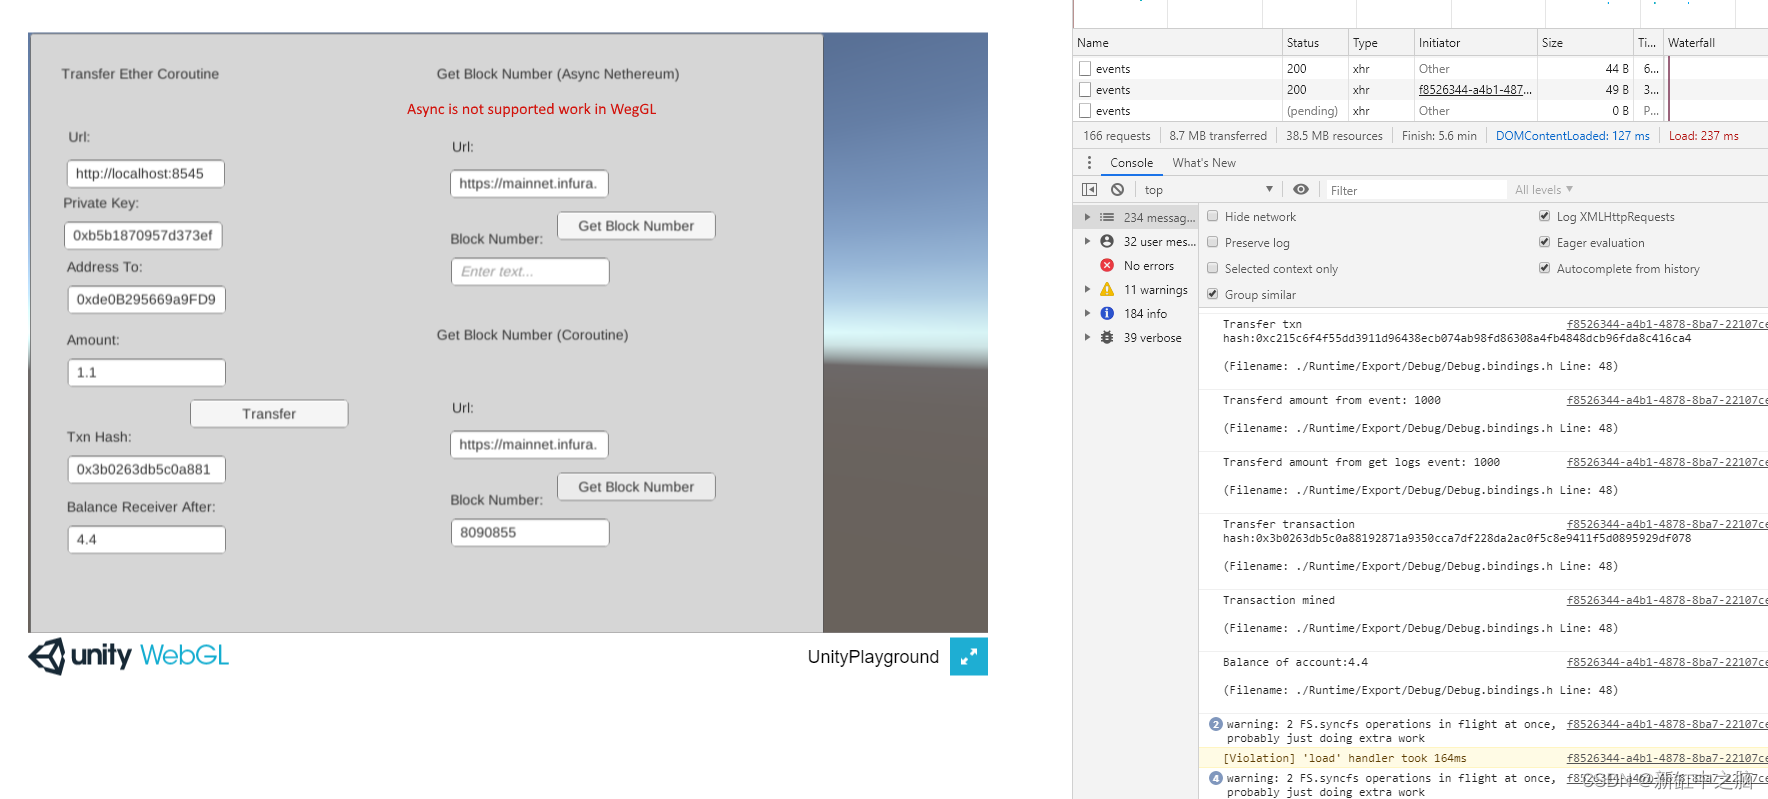Click the warning count badge 2
Image resolution: width=1768 pixels, height=799 pixels.
pos(1215,724)
